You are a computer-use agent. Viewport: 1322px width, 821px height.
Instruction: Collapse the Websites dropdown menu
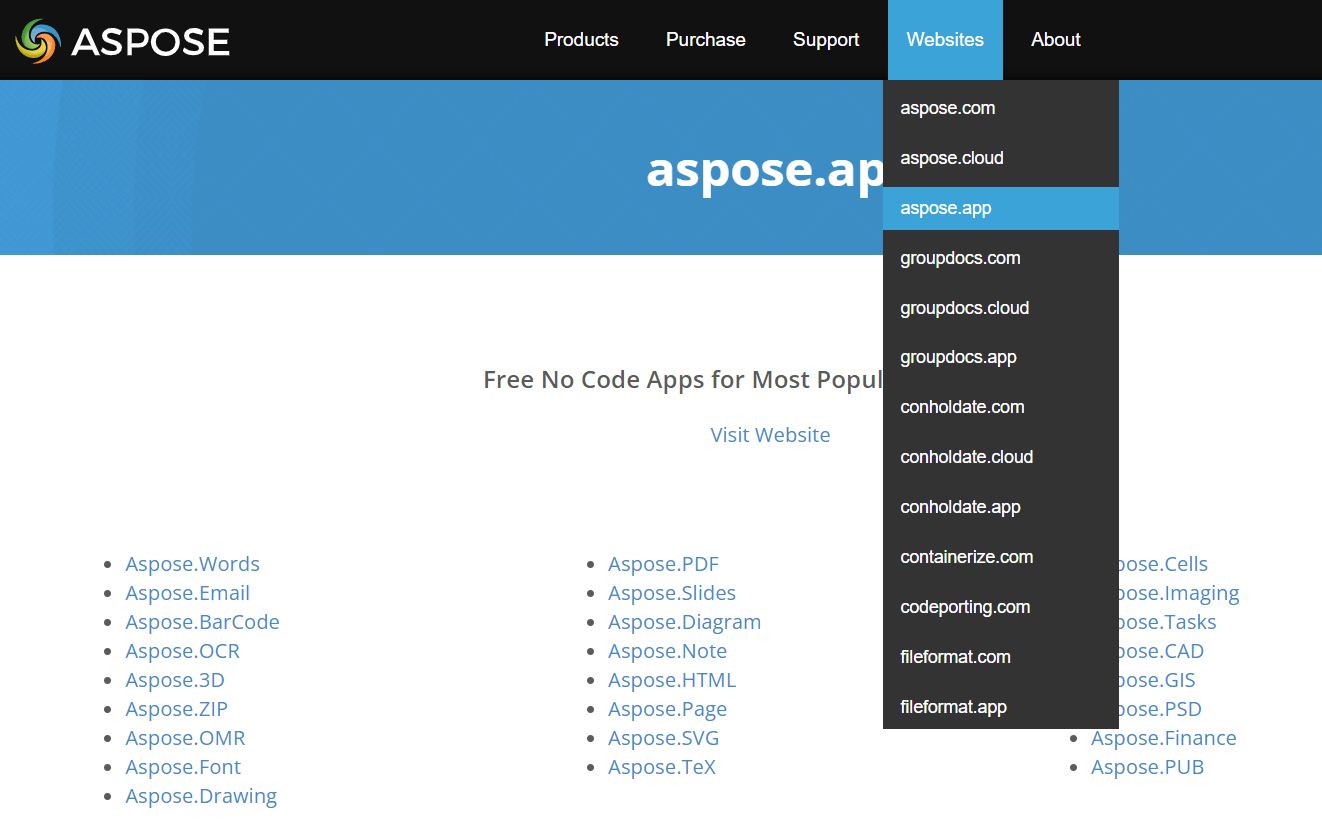(x=944, y=40)
